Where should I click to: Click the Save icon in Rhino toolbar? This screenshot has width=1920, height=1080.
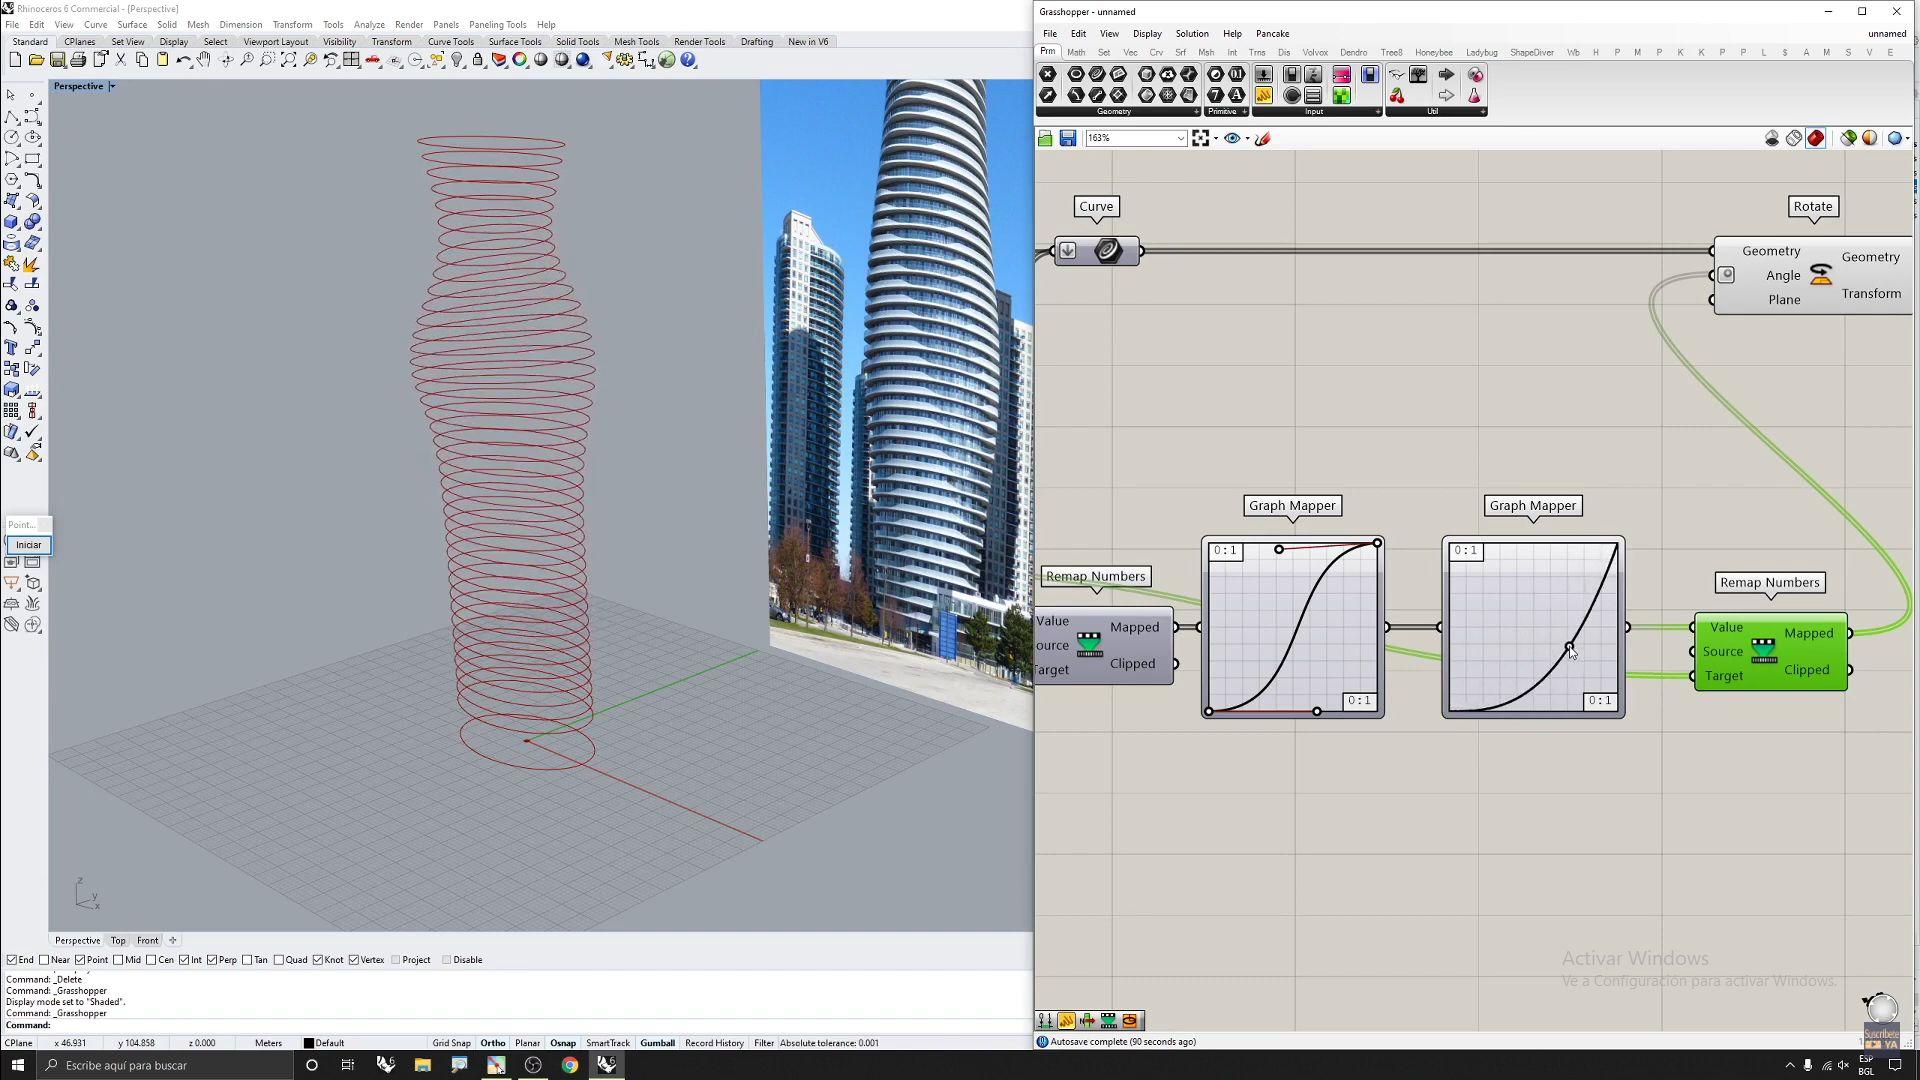(57, 60)
